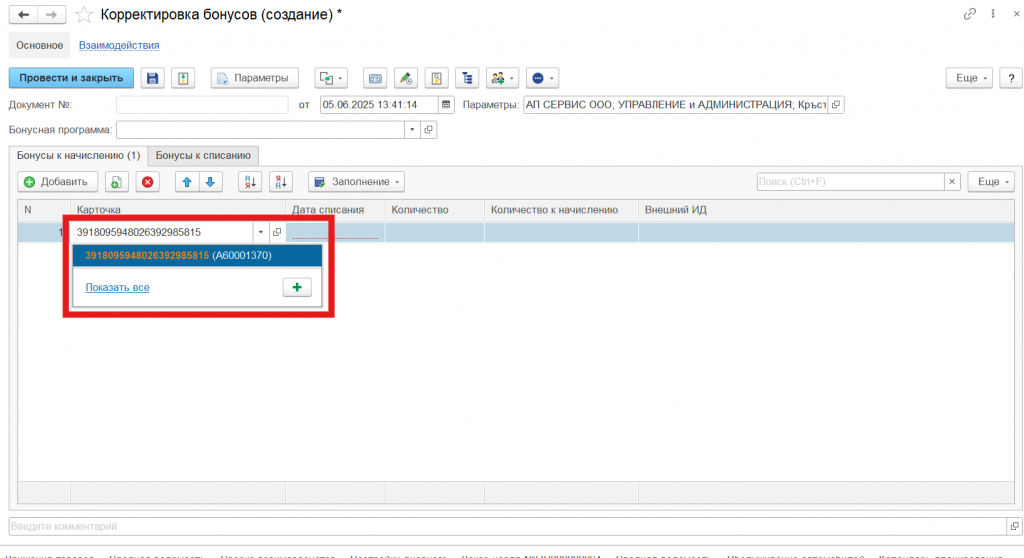Image resolution: width=1024 pixels, height=558 pixels.
Task: Click the save document floppy disk icon
Action: [x=153, y=78]
